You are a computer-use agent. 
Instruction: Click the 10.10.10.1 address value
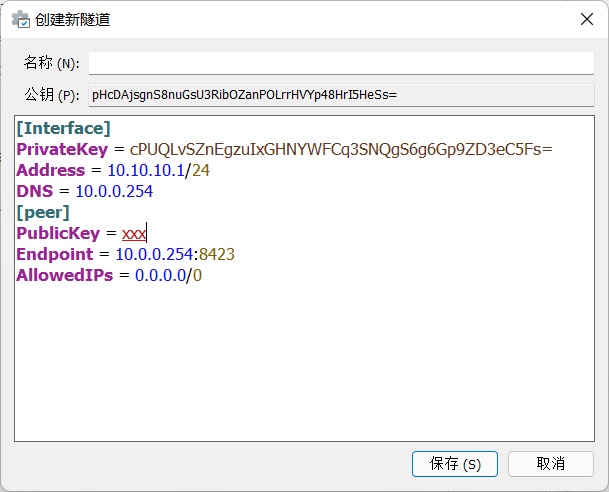[x=145, y=170]
